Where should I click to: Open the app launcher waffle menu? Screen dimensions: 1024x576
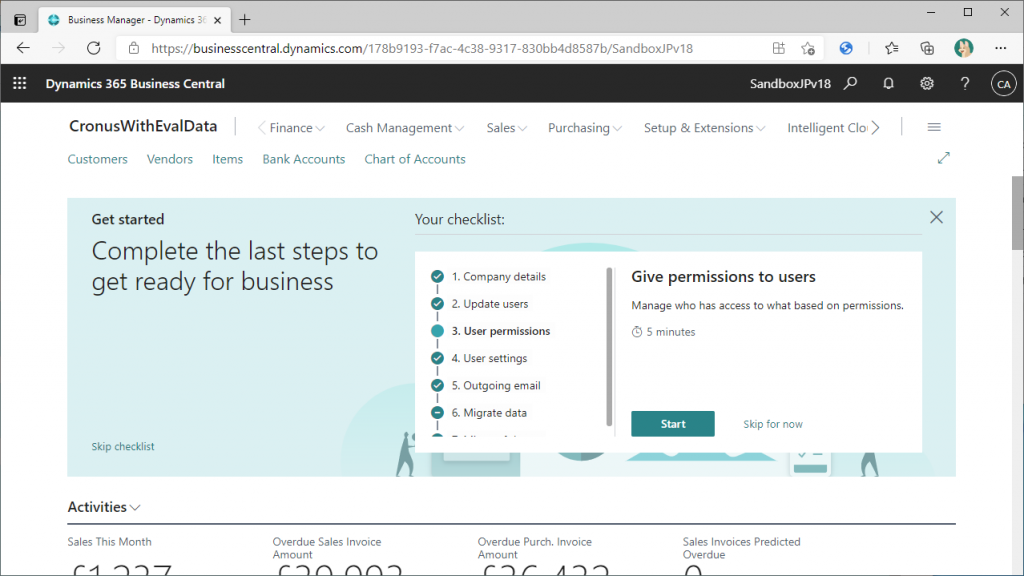[x=20, y=84]
